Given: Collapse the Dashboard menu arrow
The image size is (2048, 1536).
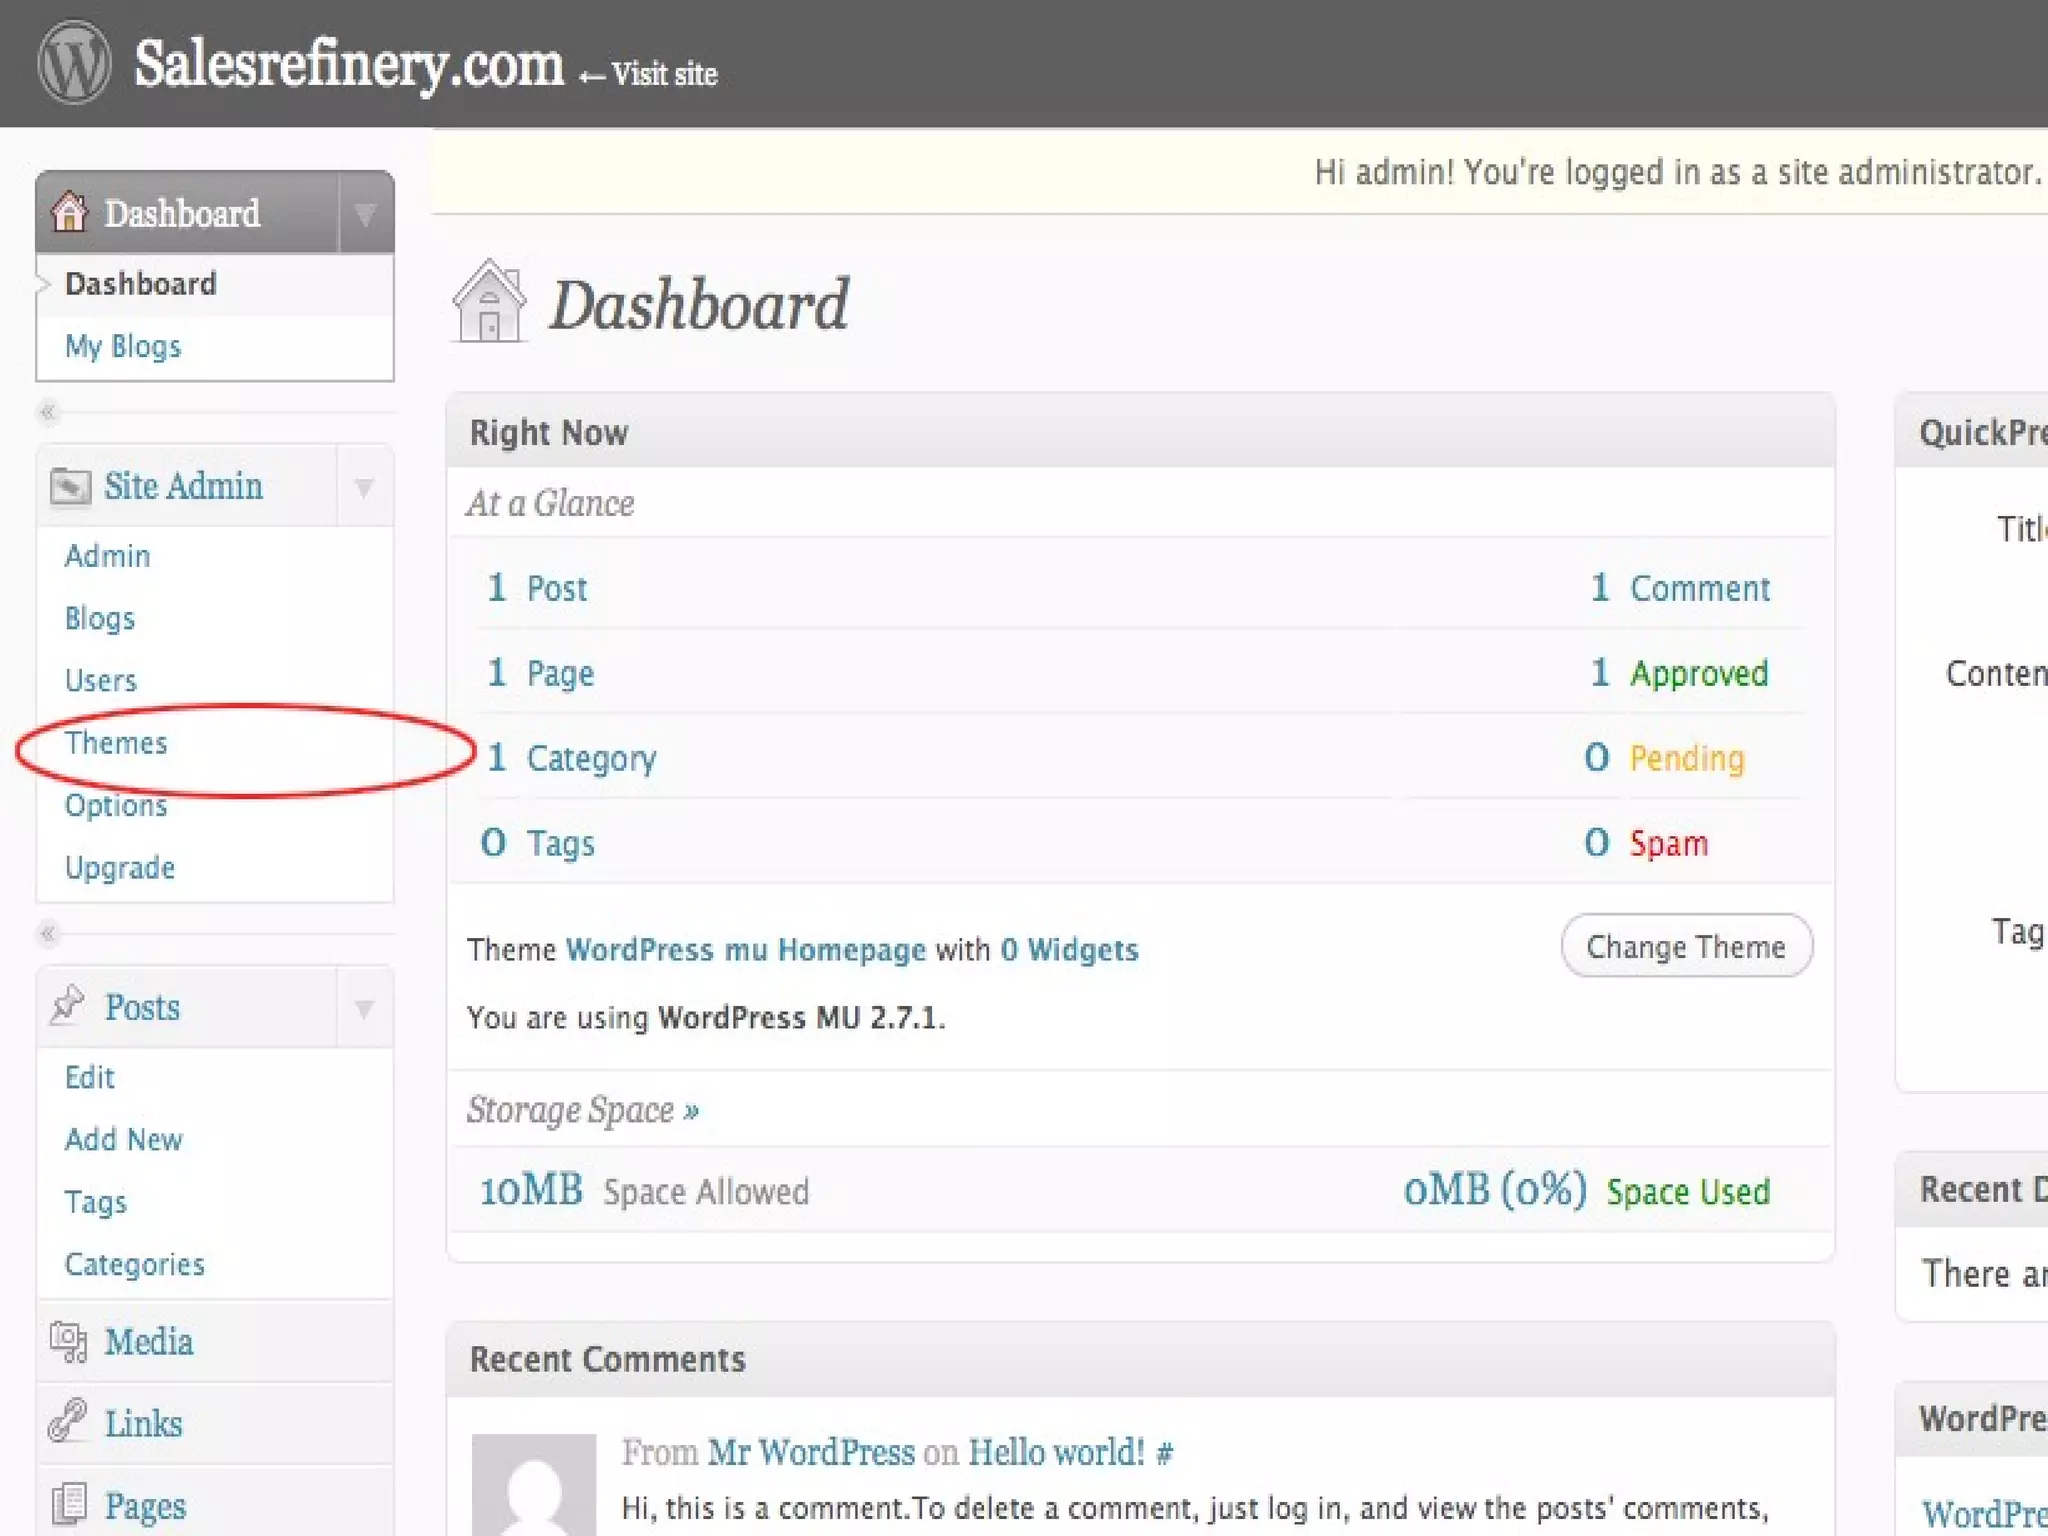Looking at the screenshot, I should [366, 213].
